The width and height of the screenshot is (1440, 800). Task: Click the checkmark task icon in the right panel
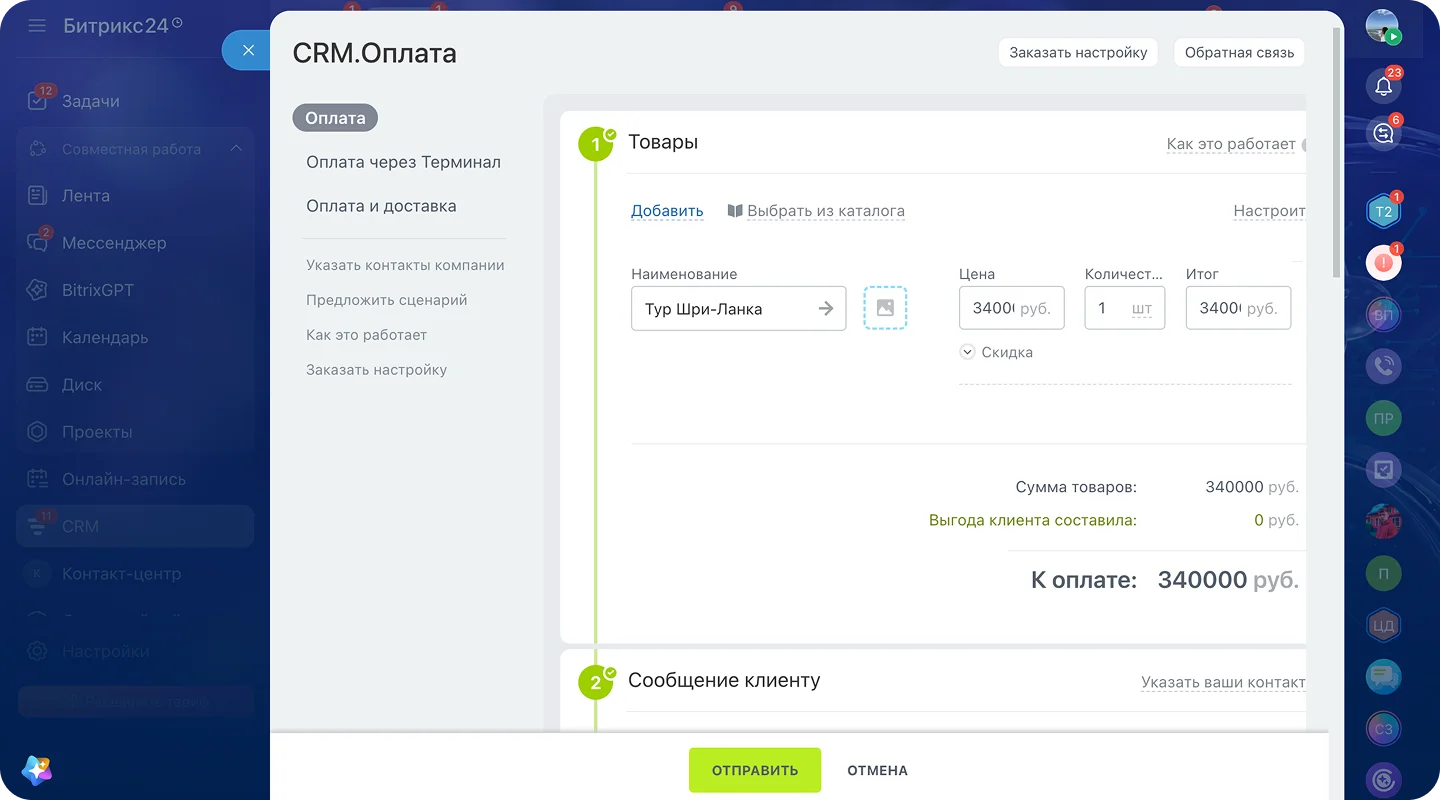tap(1384, 469)
